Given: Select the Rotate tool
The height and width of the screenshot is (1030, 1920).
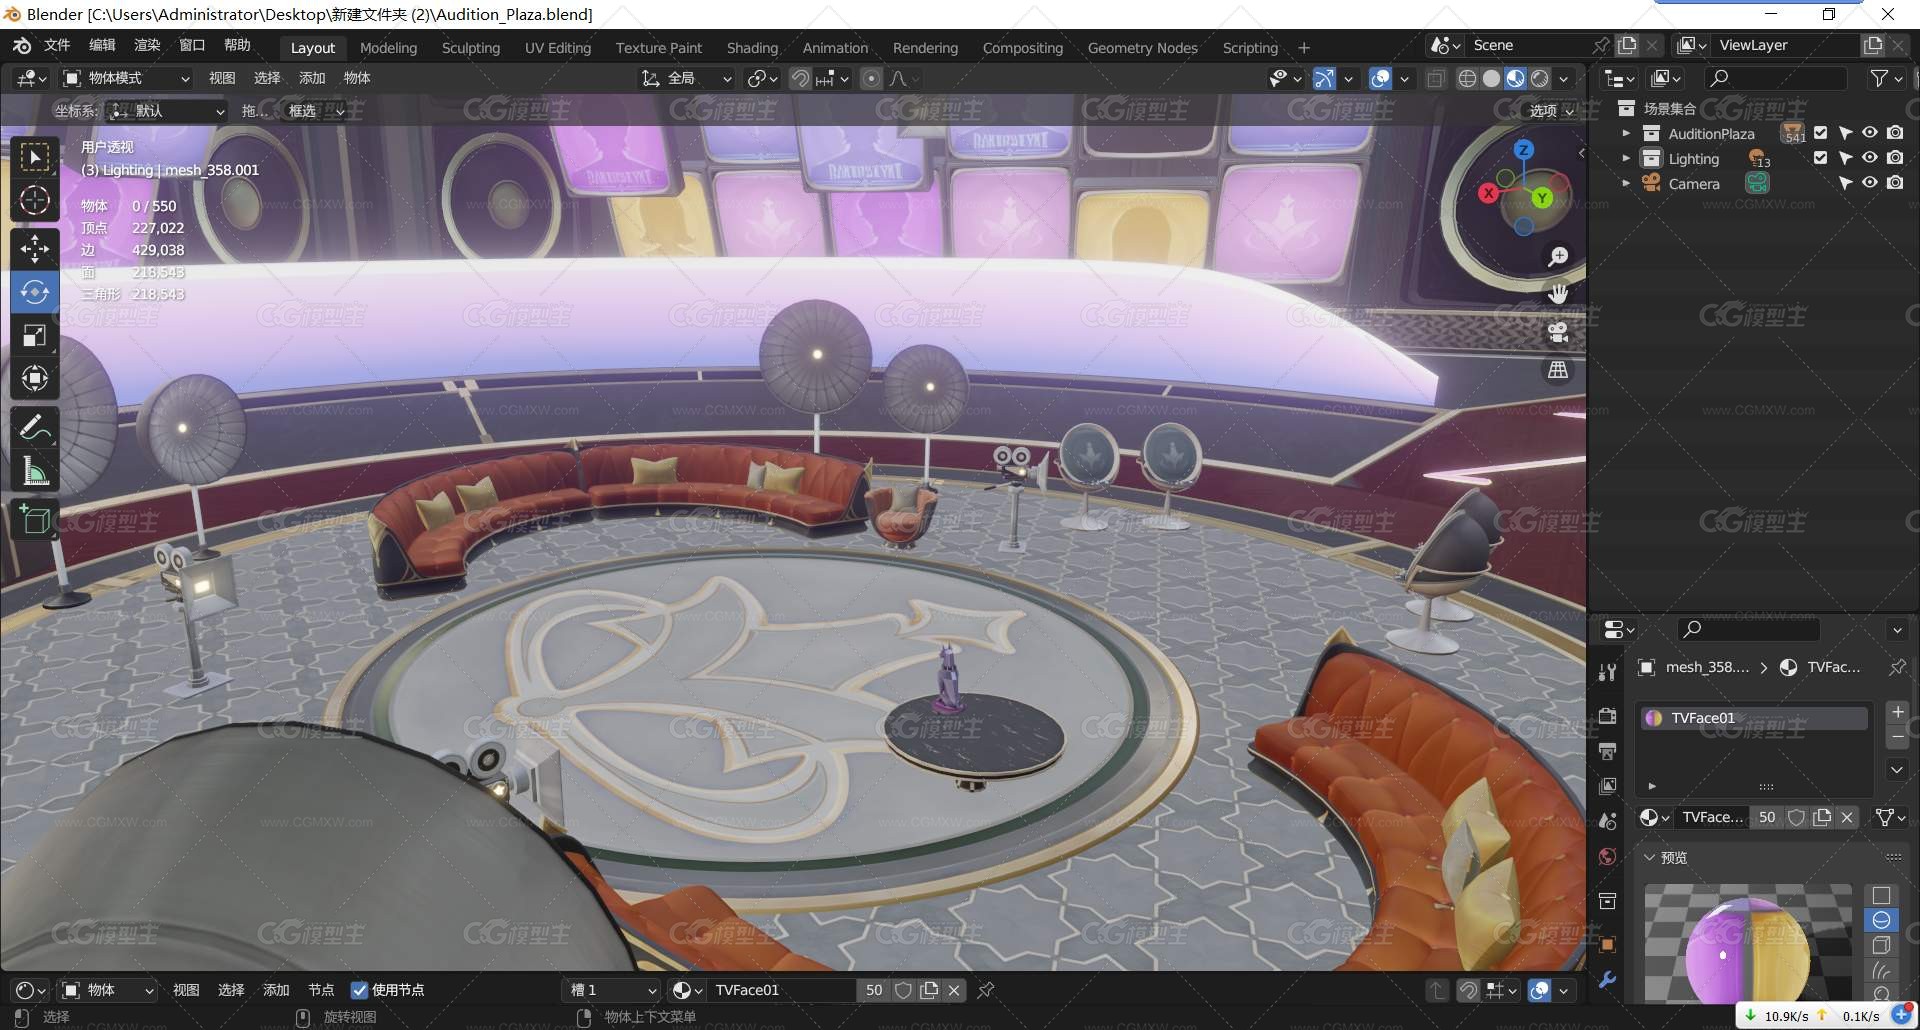Looking at the screenshot, I should [x=35, y=292].
